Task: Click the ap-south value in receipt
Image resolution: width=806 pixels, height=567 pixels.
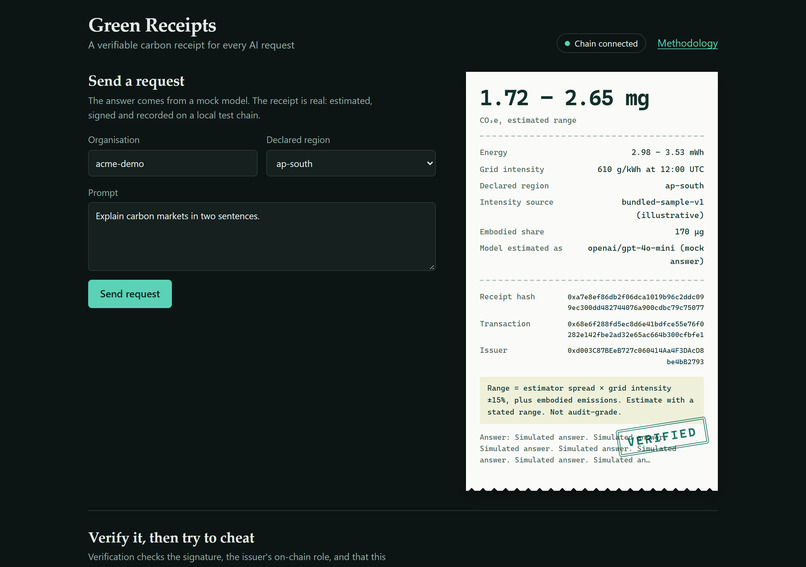Action: (684, 186)
